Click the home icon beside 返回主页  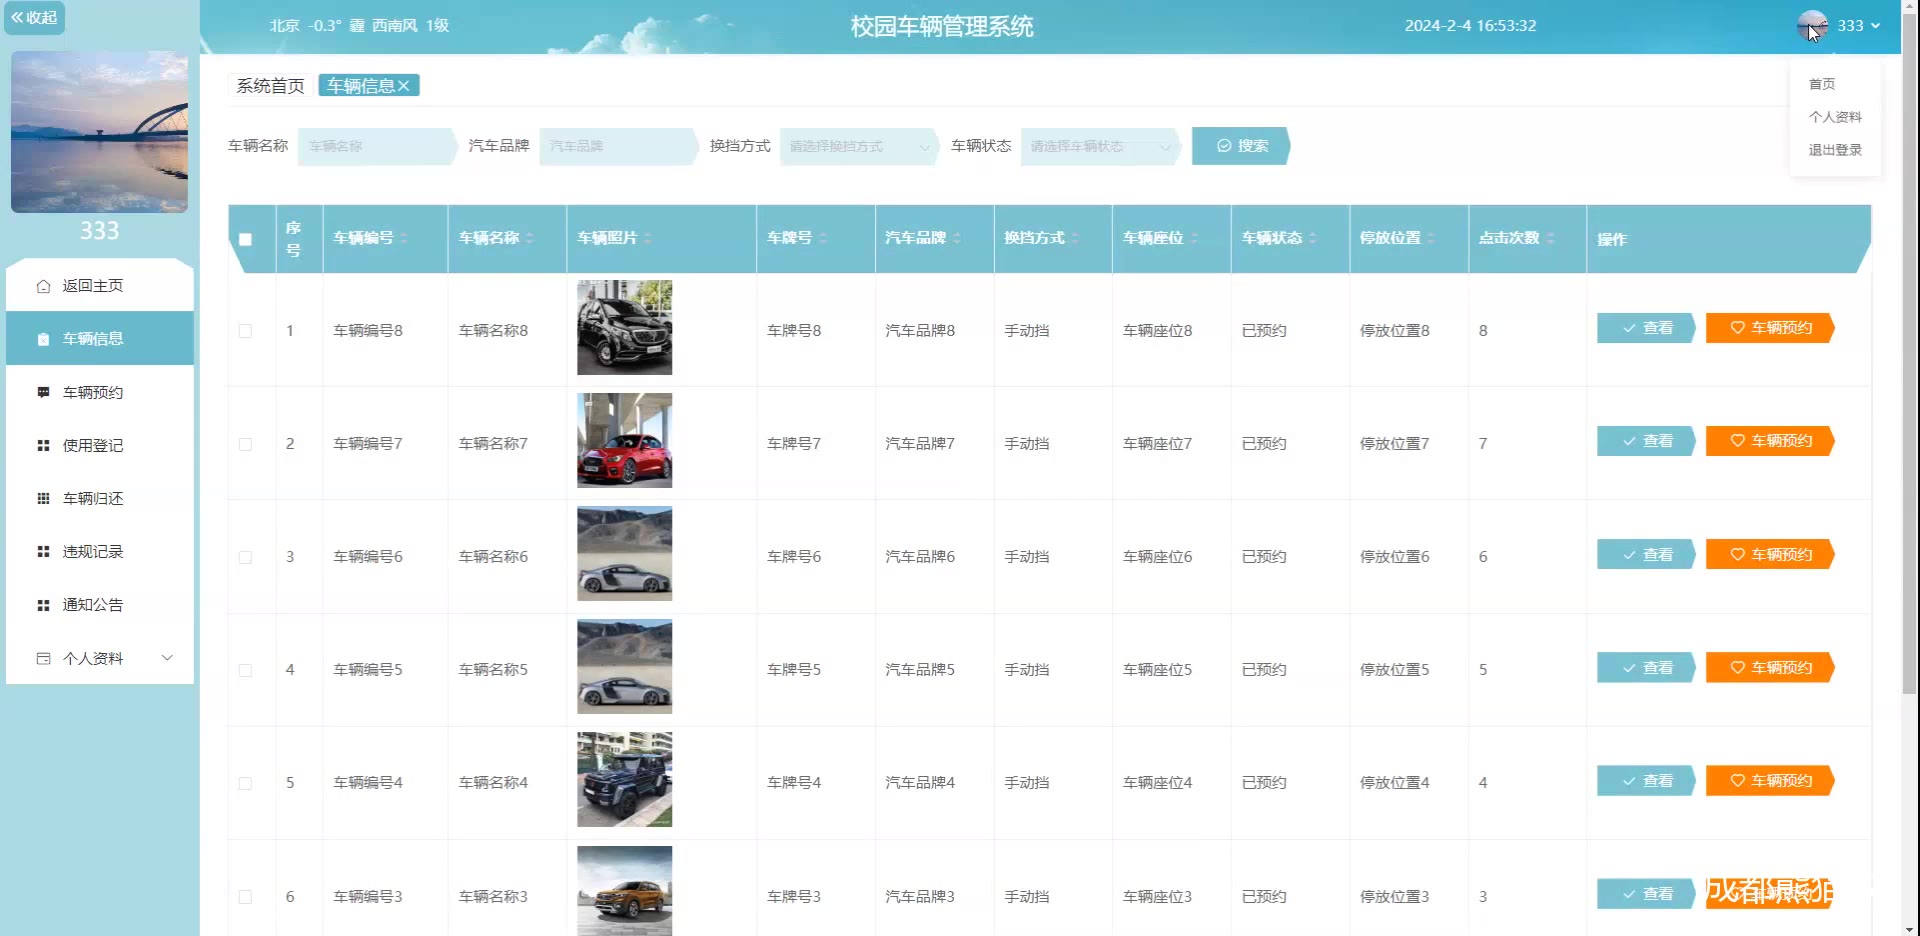tap(43, 286)
